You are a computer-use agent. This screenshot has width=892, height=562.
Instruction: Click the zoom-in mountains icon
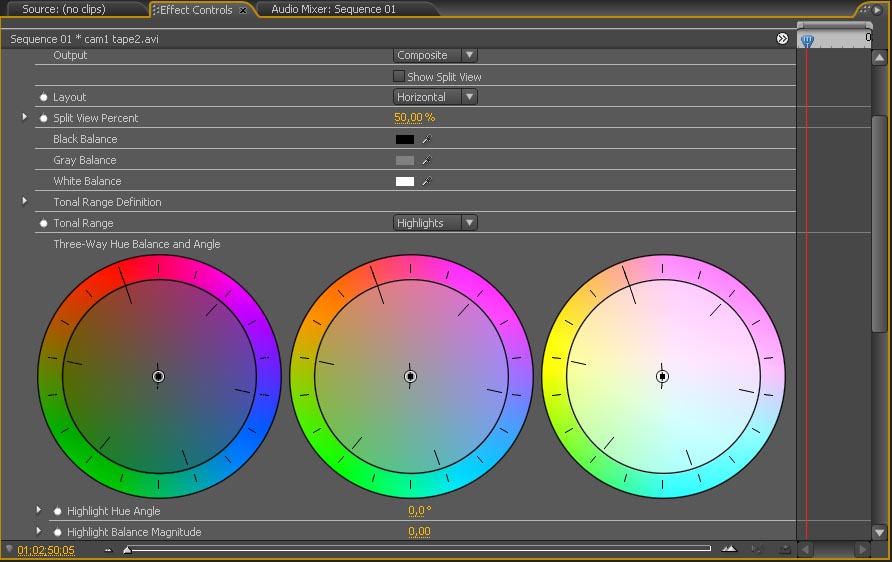729,549
